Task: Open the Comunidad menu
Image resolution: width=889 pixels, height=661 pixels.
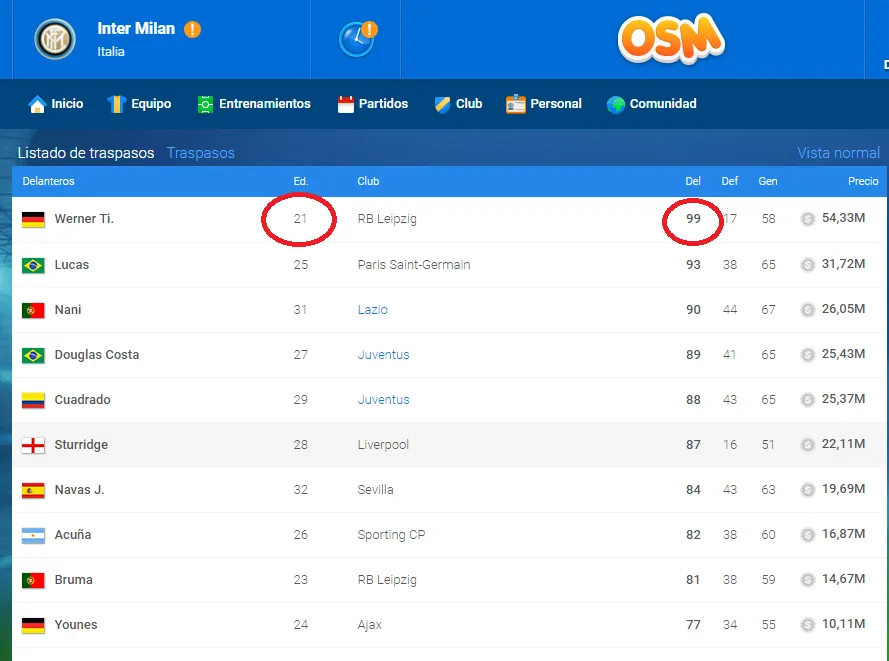Action: click(x=651, y=104)
